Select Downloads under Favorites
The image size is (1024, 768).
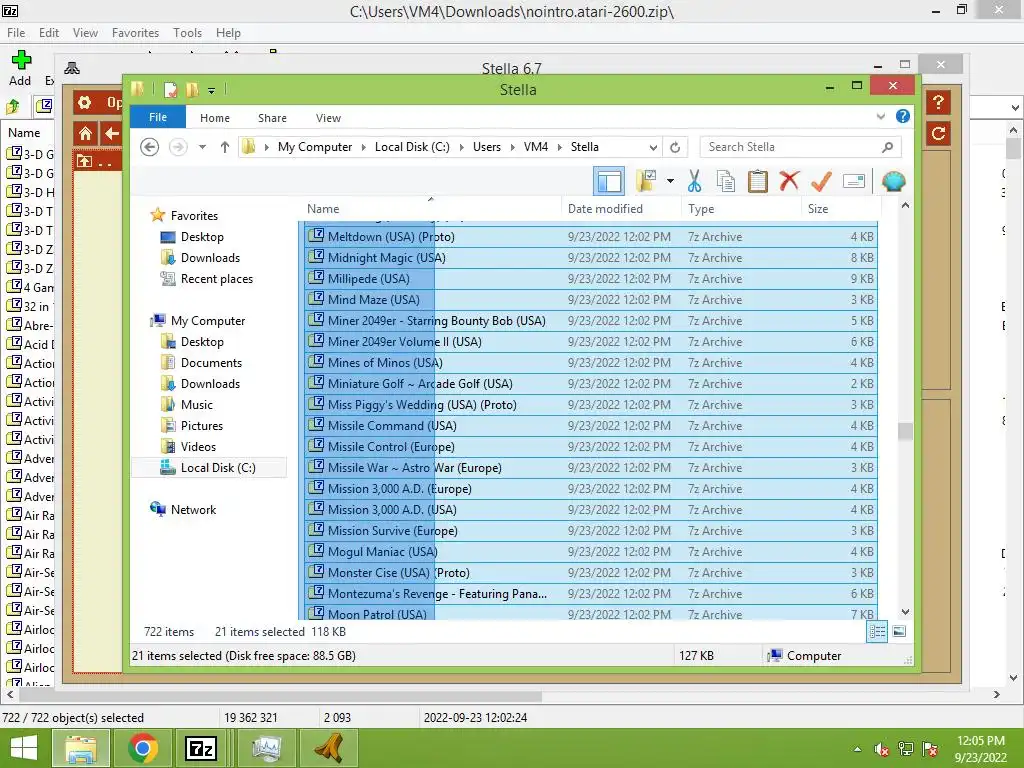(210, 258)
